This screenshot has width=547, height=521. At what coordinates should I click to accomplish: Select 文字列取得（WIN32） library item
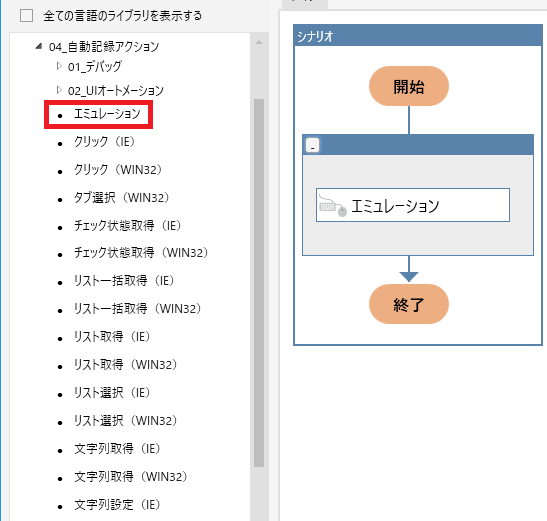tap(131, 476)
